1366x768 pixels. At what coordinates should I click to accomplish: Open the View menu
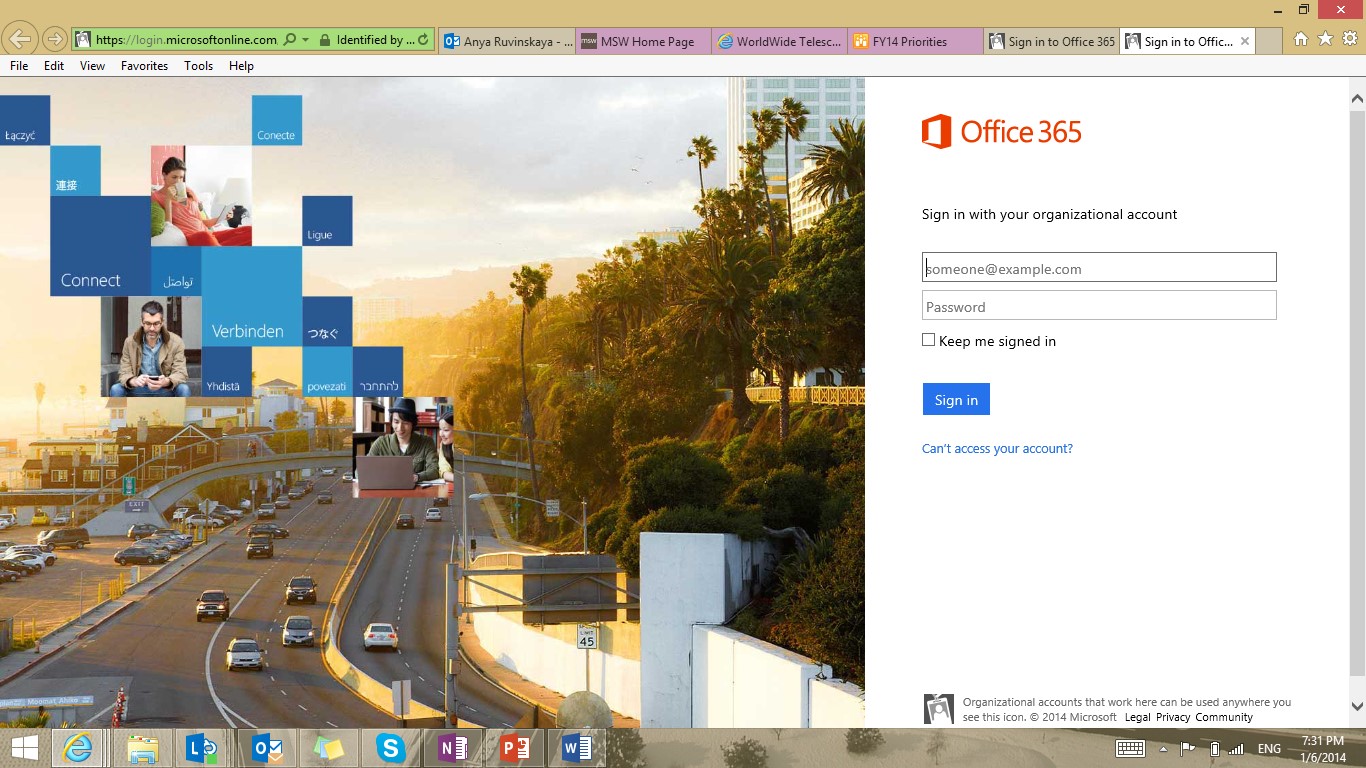click(x=92, y=66)
